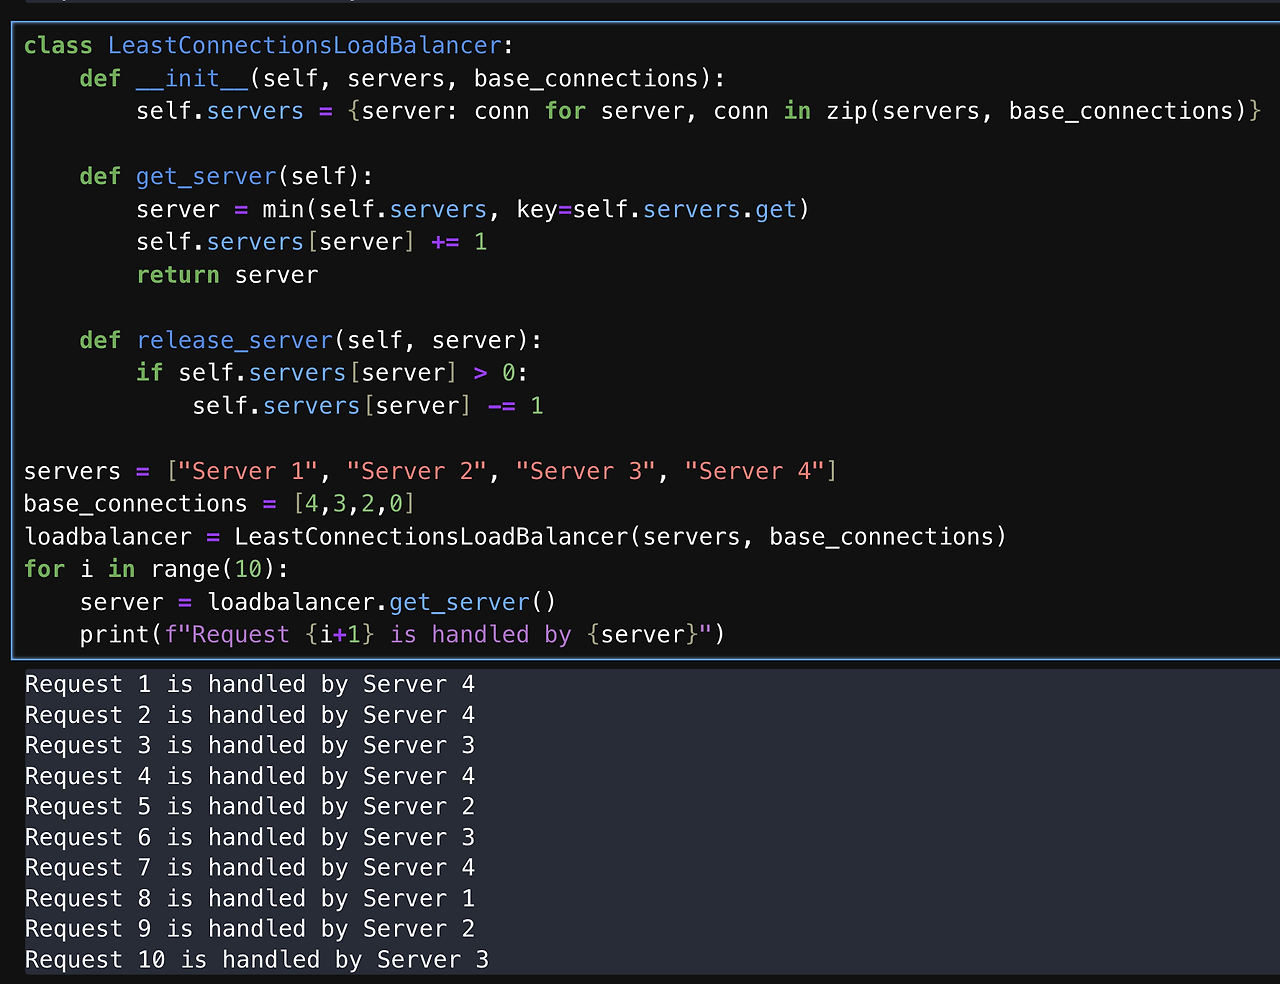Click output line "Request 7 is handled by Server 4"
The image size is (1280, 984).
[250, 868]
